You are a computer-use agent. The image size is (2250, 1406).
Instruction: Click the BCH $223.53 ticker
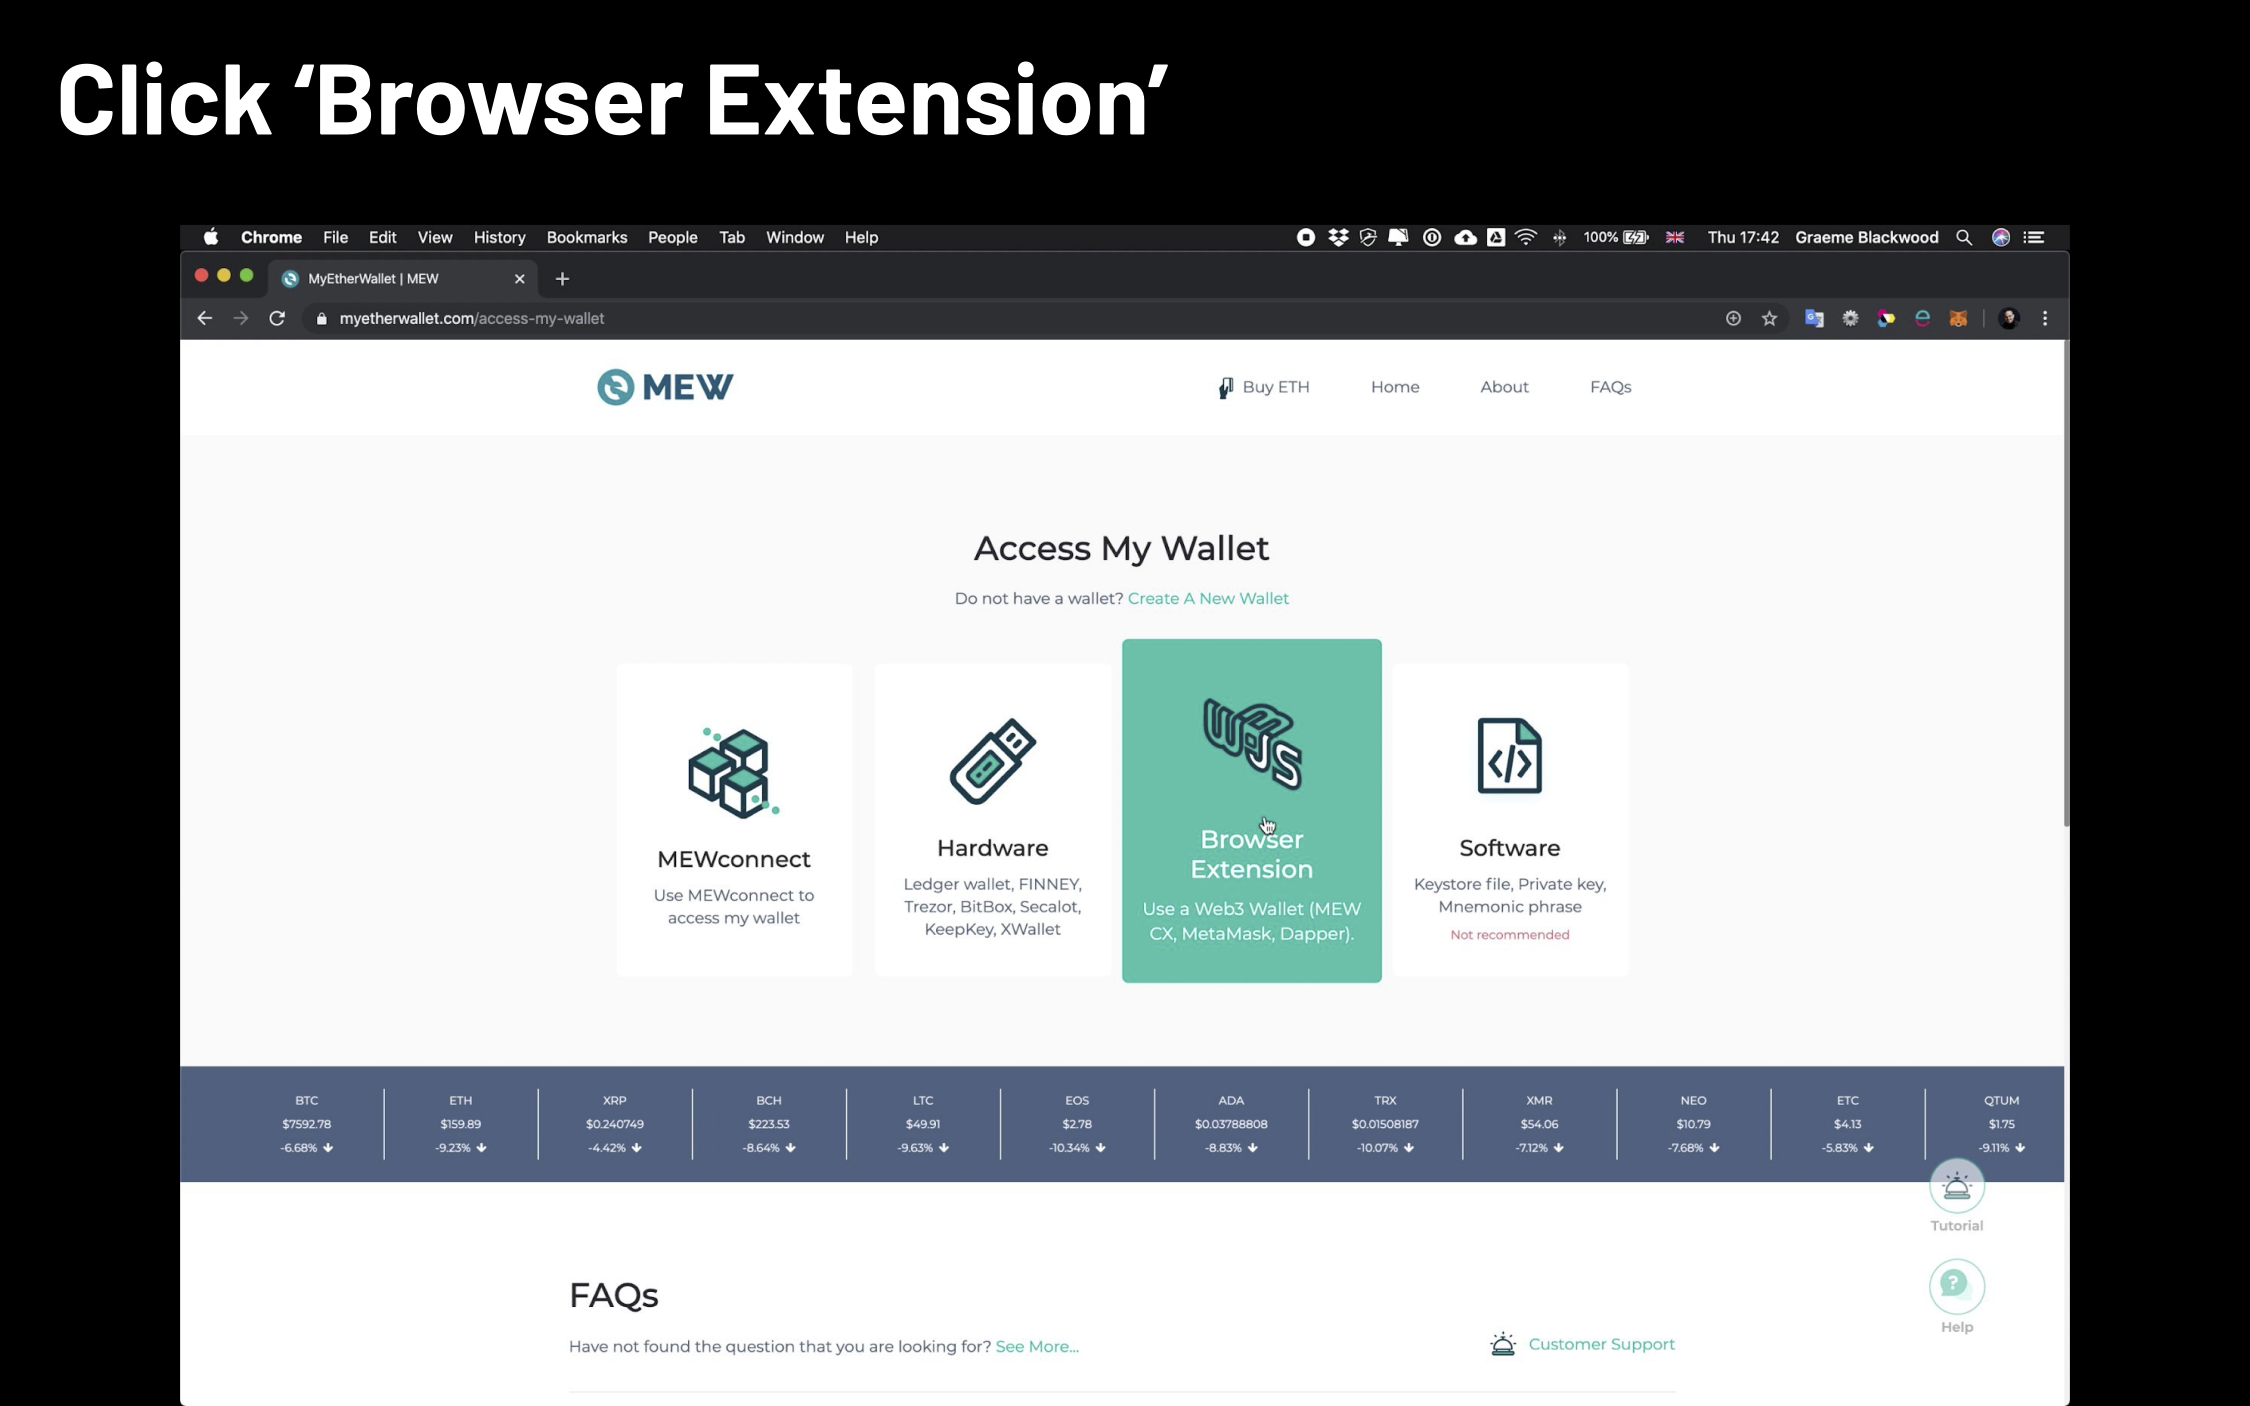(768, 1124)
